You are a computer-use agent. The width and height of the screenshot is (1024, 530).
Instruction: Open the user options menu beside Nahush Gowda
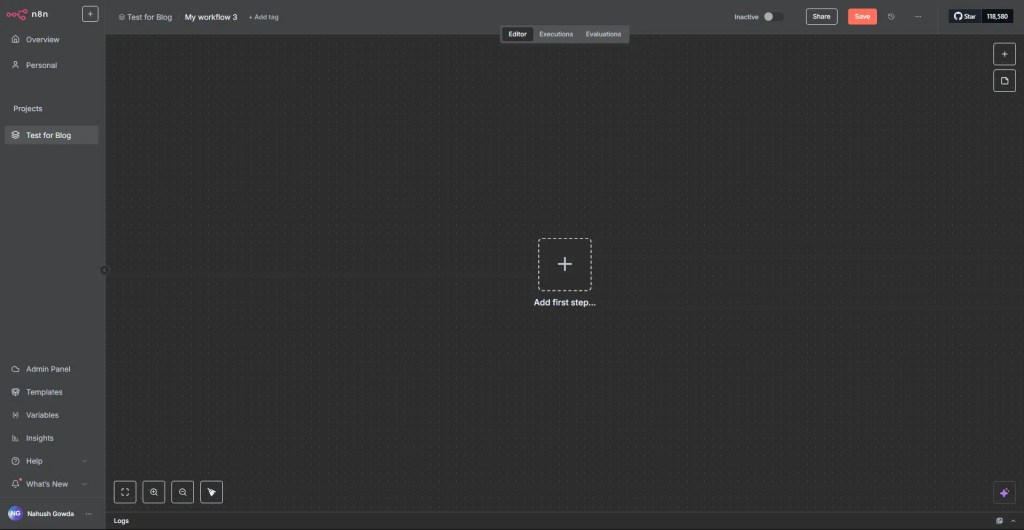coord(89,514)
